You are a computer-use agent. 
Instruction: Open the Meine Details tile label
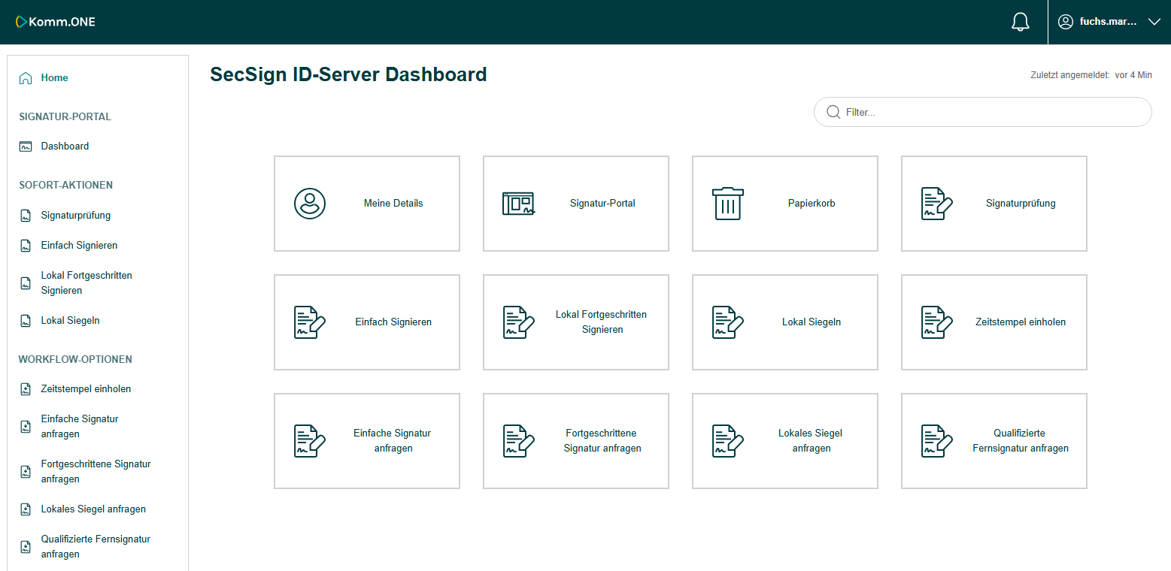point(394,203)
